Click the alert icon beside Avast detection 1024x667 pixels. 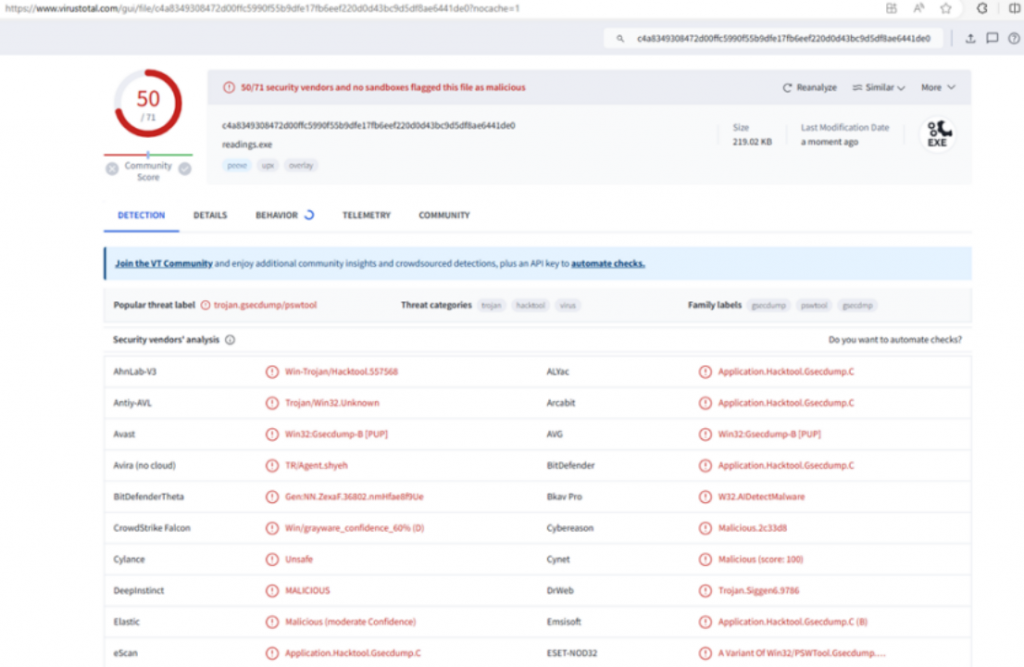272,434
